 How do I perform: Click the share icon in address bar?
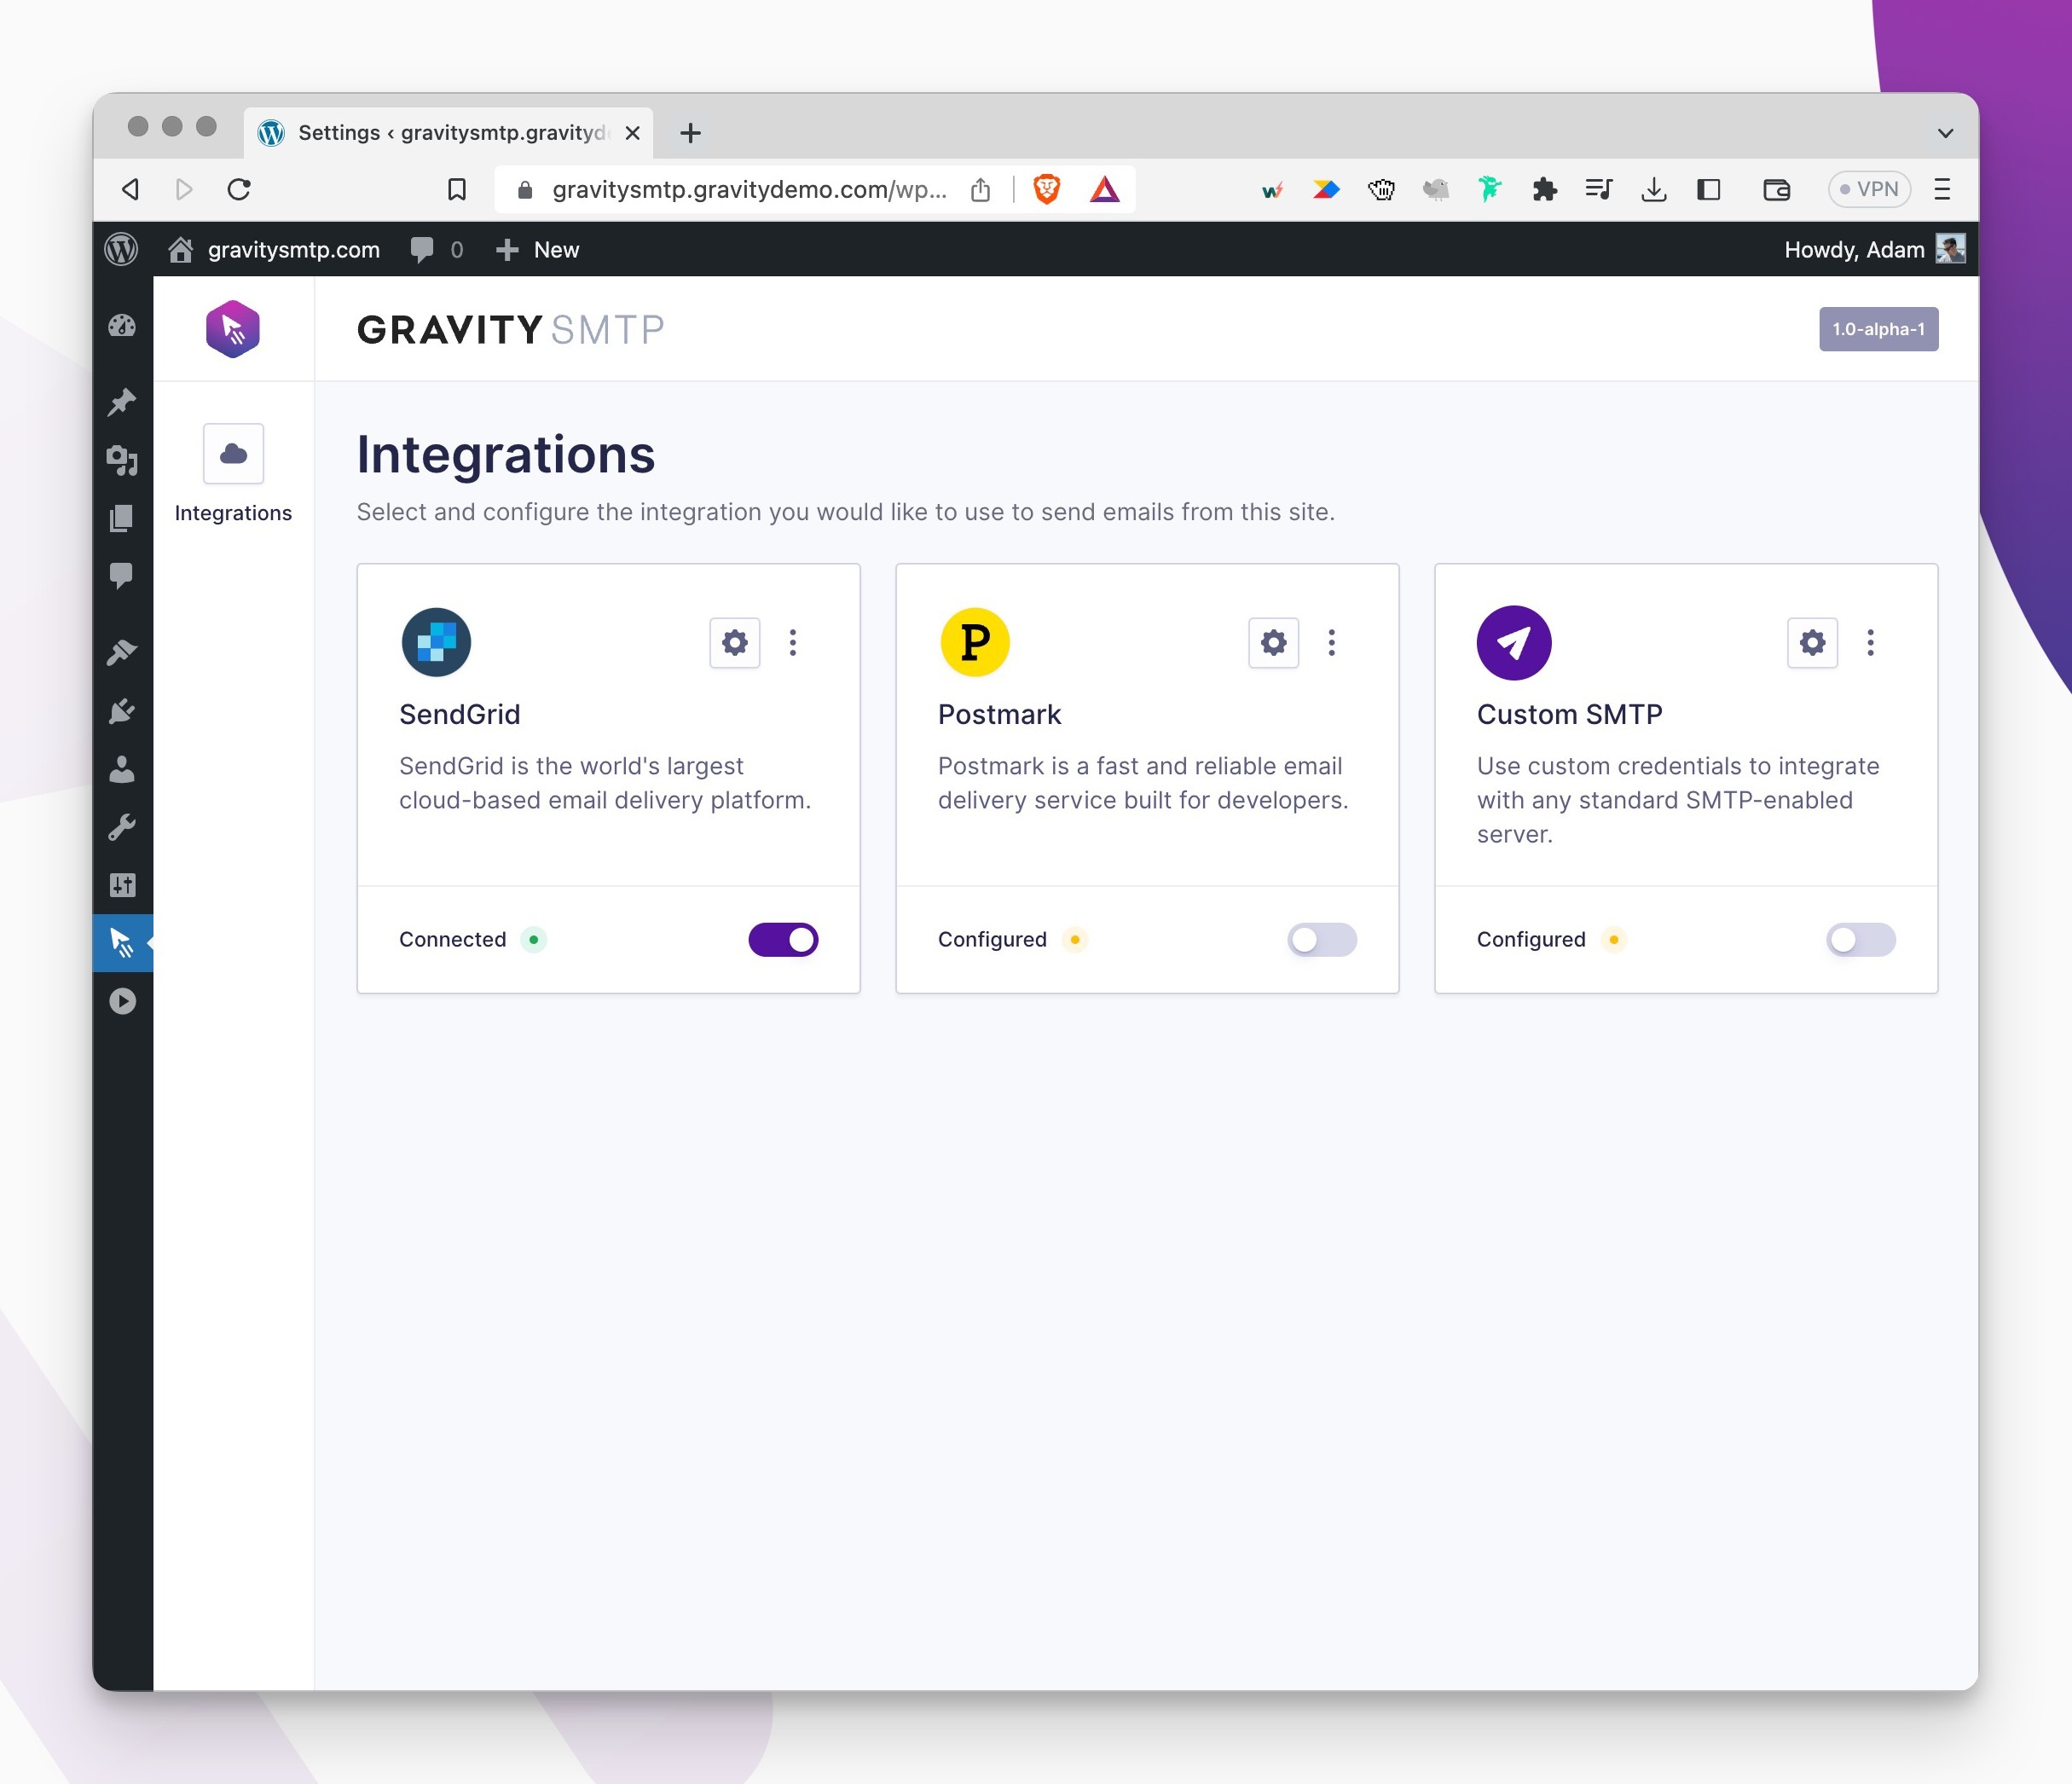(x=980, y=189)
